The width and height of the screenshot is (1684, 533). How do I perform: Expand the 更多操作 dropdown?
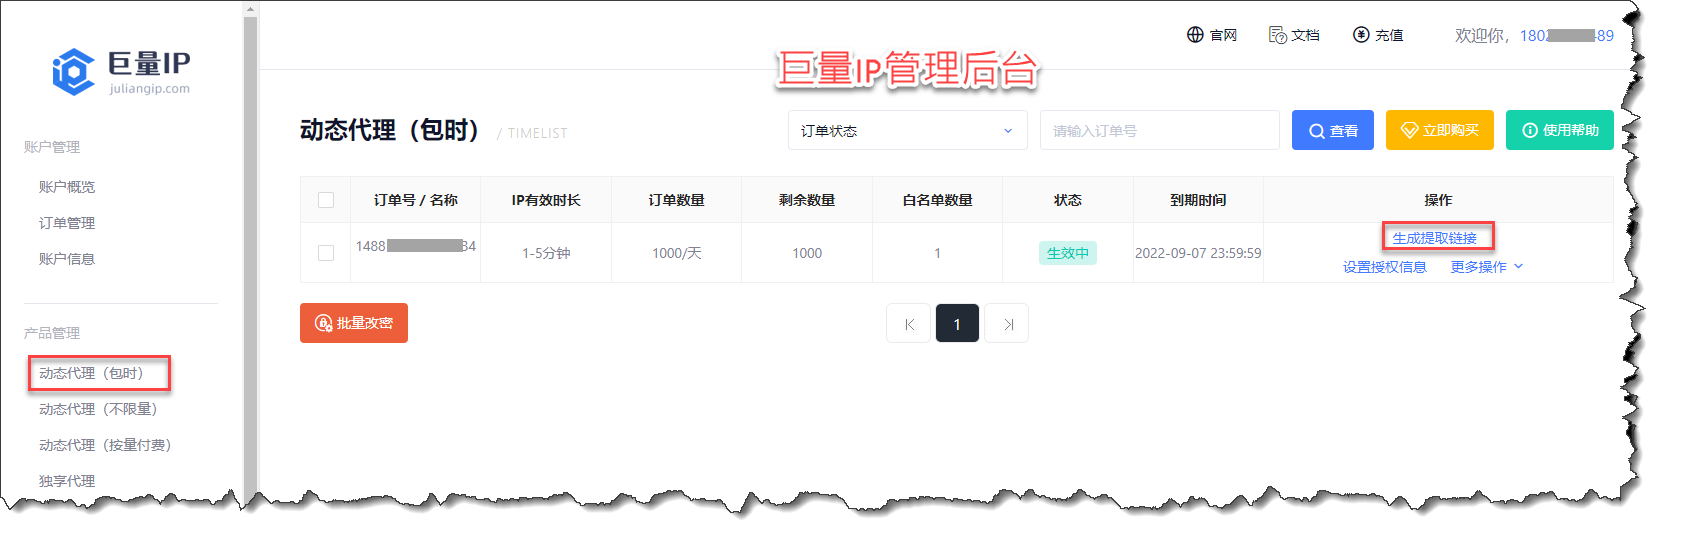pos(1487,267)
